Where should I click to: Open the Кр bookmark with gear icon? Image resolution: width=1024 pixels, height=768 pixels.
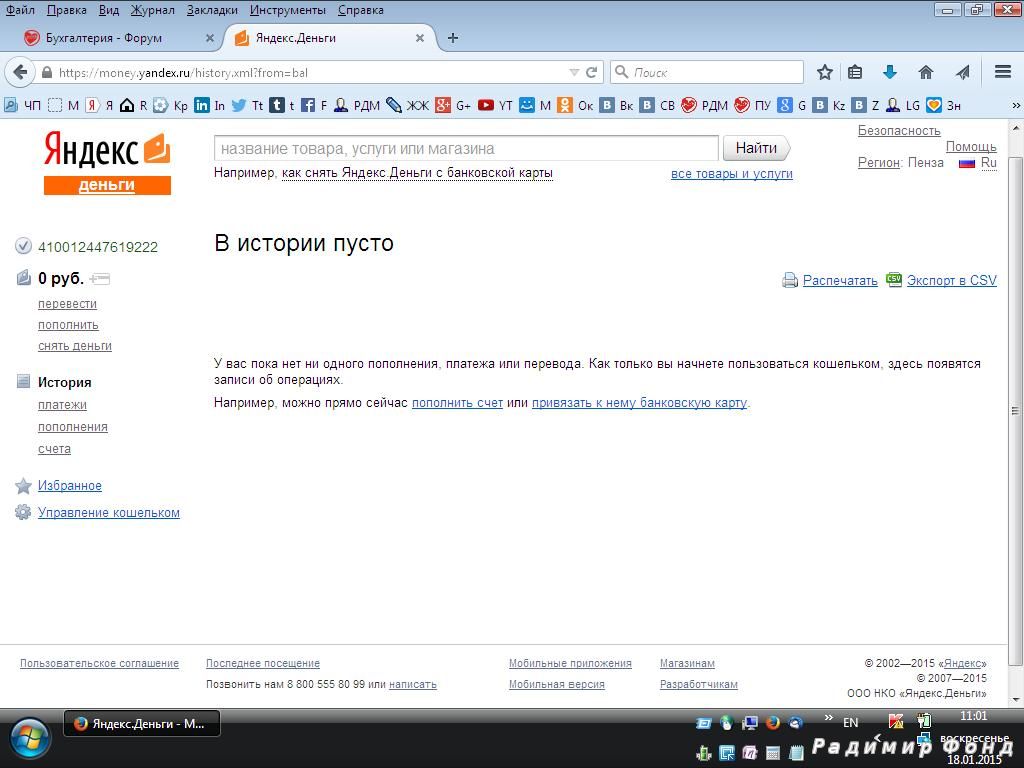pos(170,105)
